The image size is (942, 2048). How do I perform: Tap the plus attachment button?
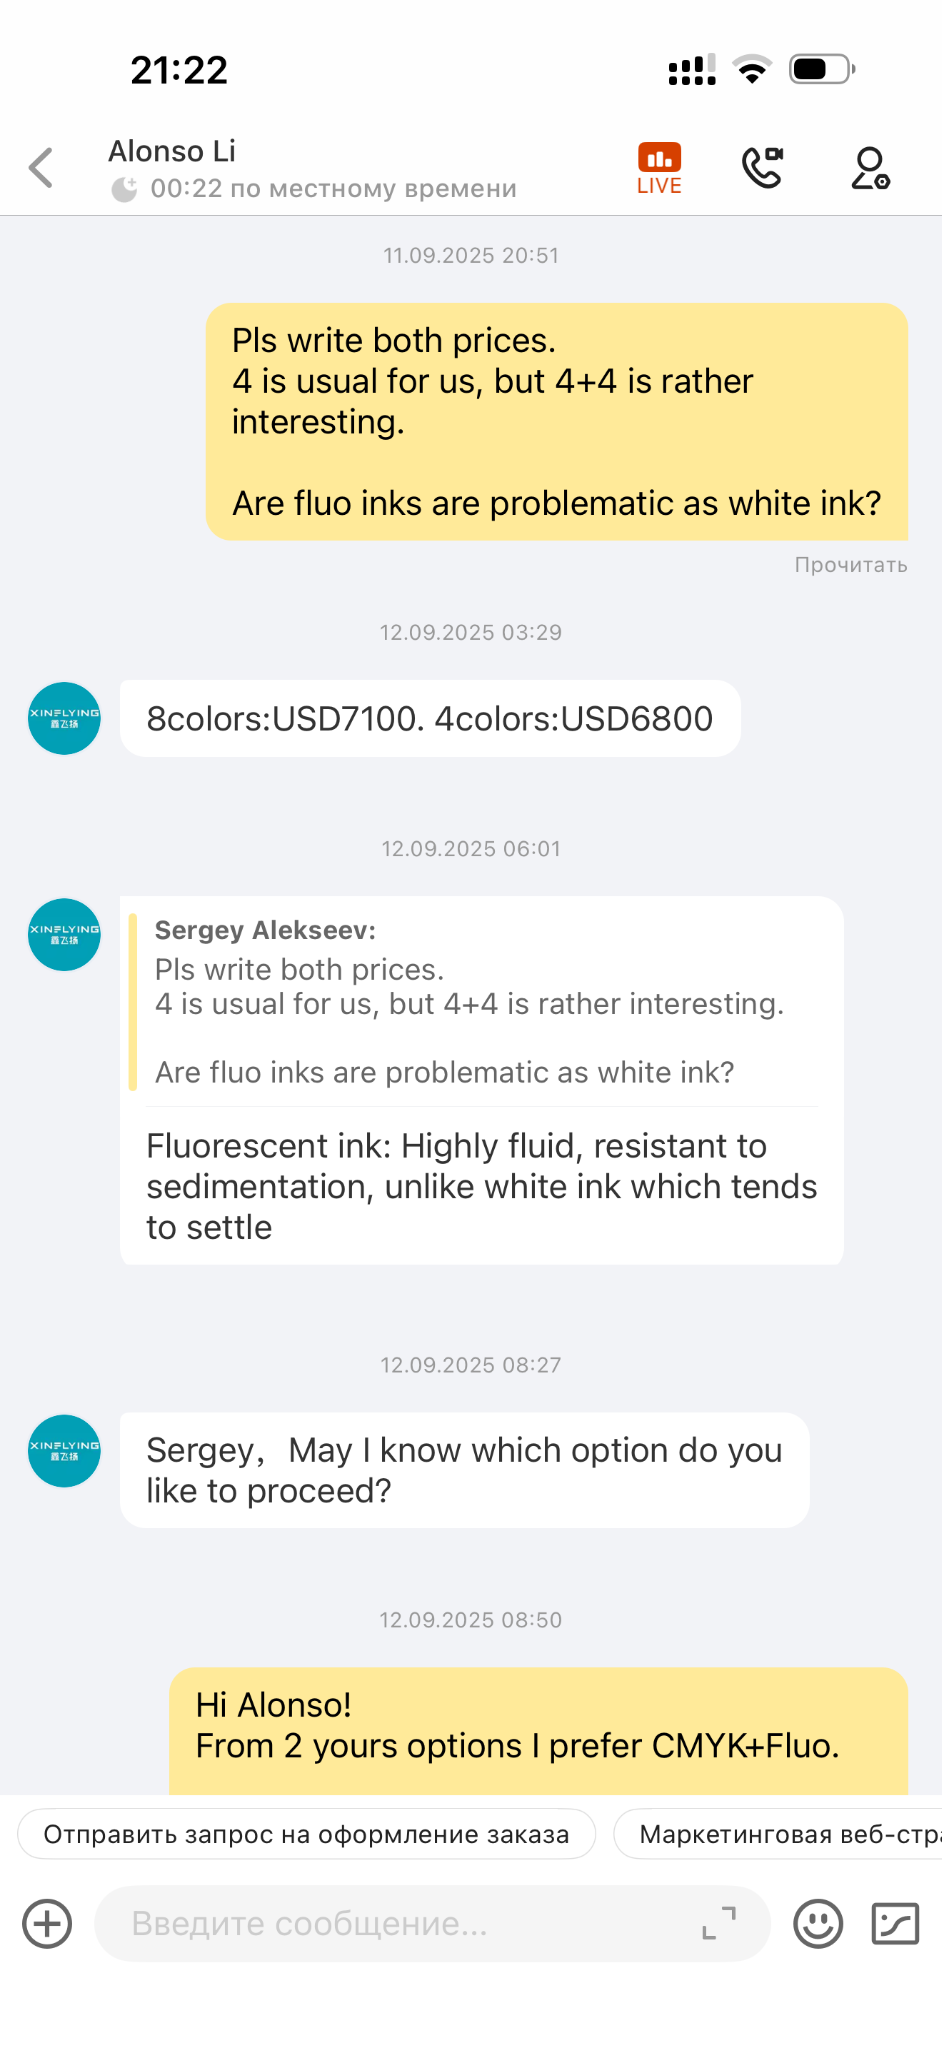[x=47, y=1923]
